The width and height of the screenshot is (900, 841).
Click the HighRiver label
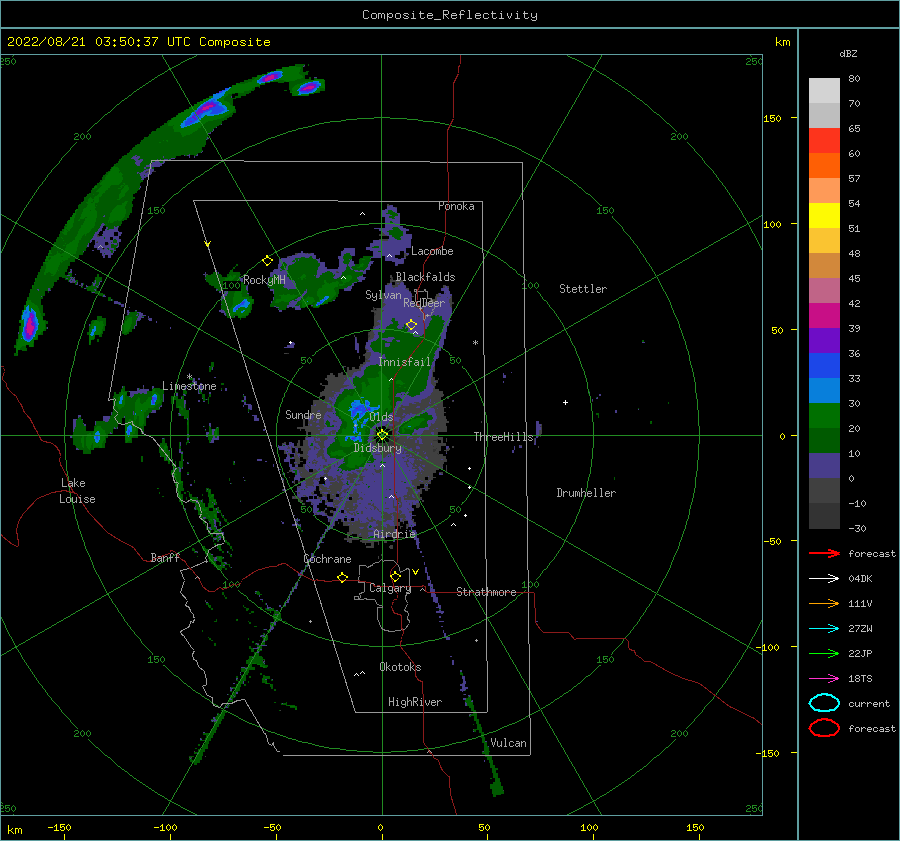415,702
